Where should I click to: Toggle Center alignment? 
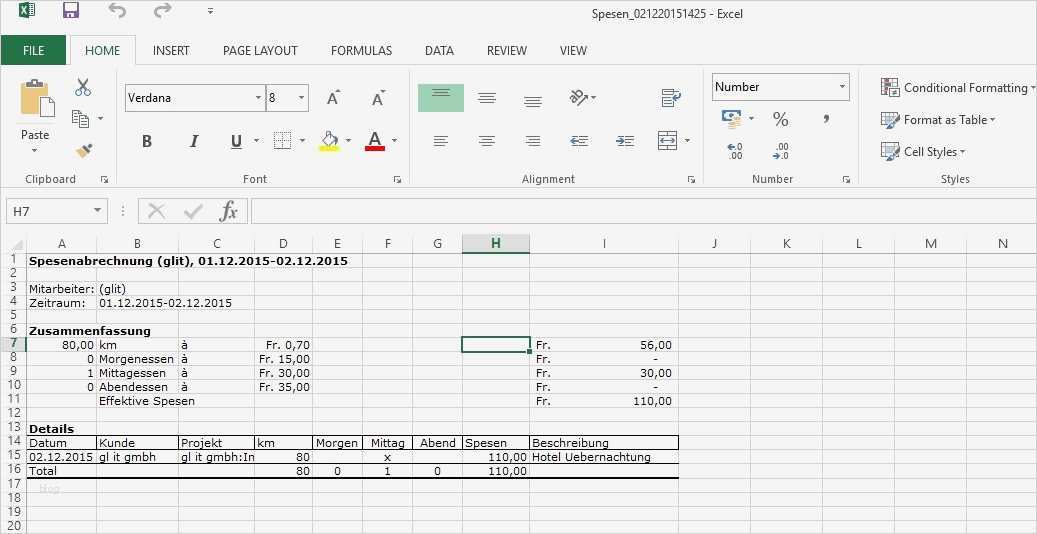pyautogui.click(x=487, y=141)
